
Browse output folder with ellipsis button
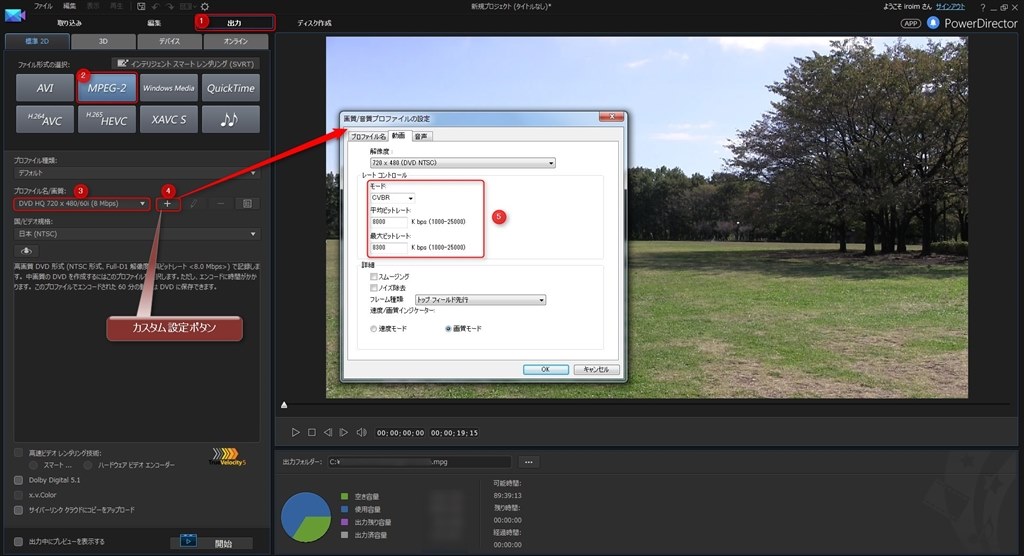tap(528, 462)
